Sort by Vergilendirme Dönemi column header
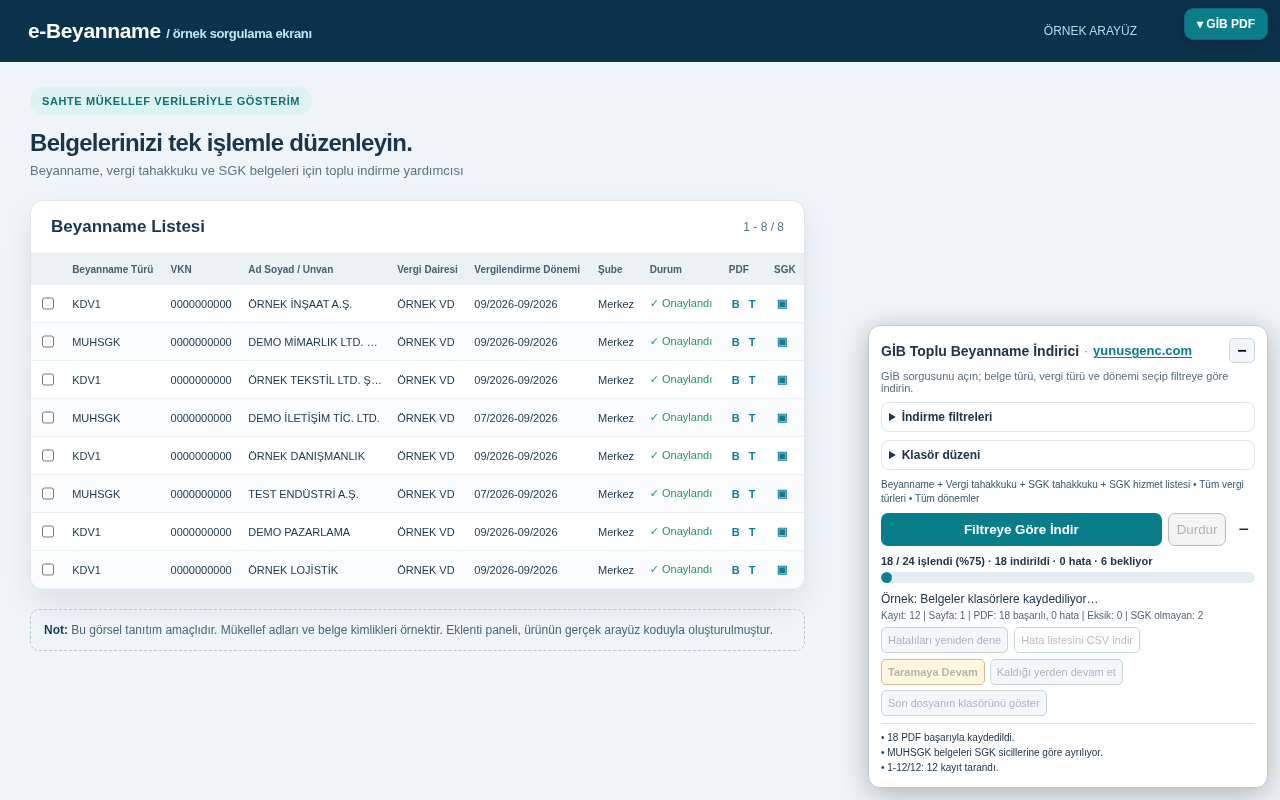Screen dimensions: 1280x800 click(527, 270)
